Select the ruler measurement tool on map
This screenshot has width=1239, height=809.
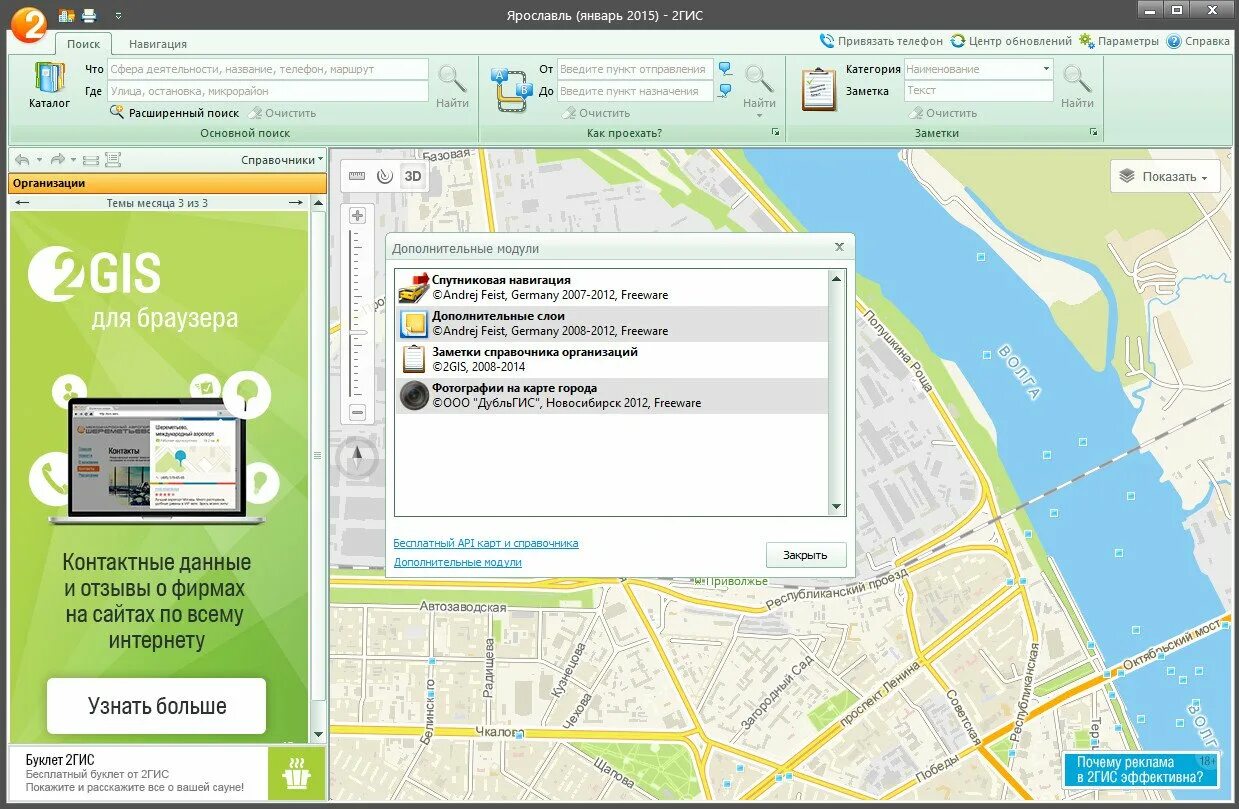point(357,177)
